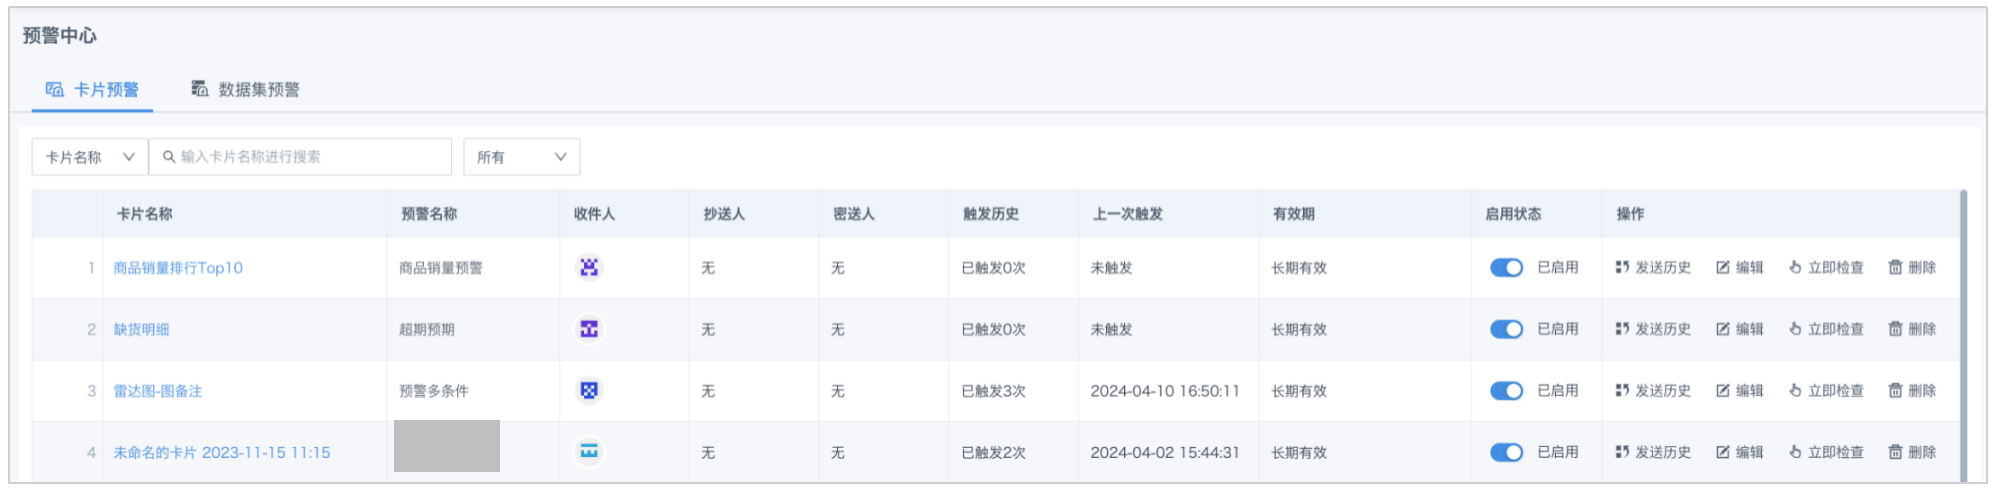Switch to the 数据集预警 tab
Viewport: 2000px width, 502px height.
click(246, 90)
